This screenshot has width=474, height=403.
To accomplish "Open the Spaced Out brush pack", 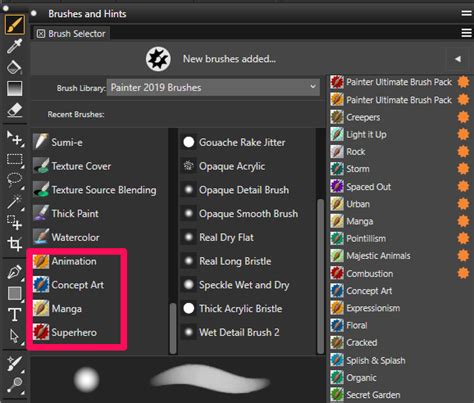I will (x=400, y=187).
